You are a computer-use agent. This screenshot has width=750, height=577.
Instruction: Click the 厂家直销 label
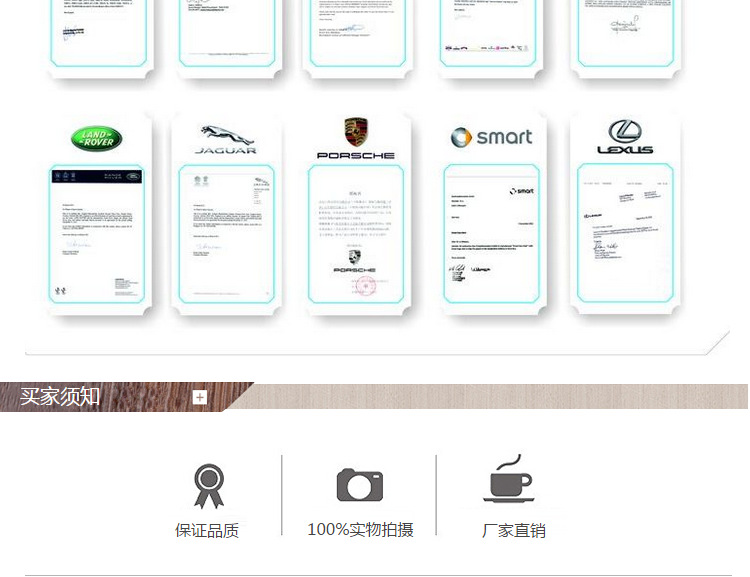tap(514, 531)
